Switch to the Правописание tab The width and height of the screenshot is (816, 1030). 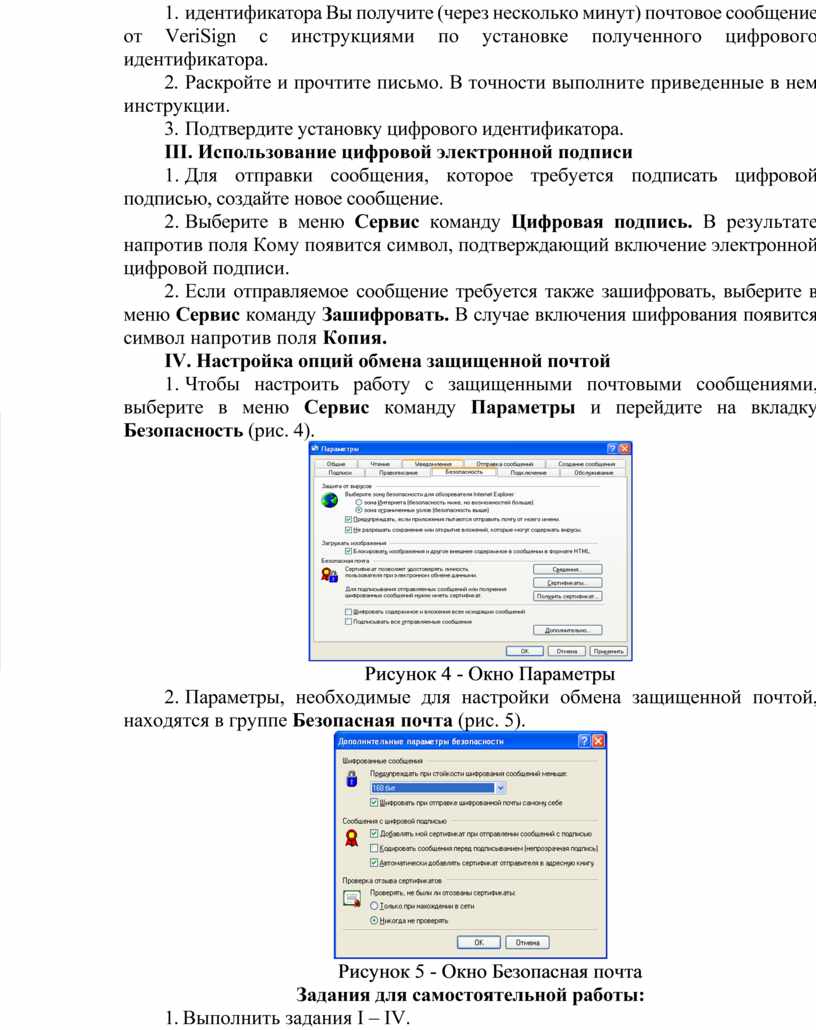point(398,472)
